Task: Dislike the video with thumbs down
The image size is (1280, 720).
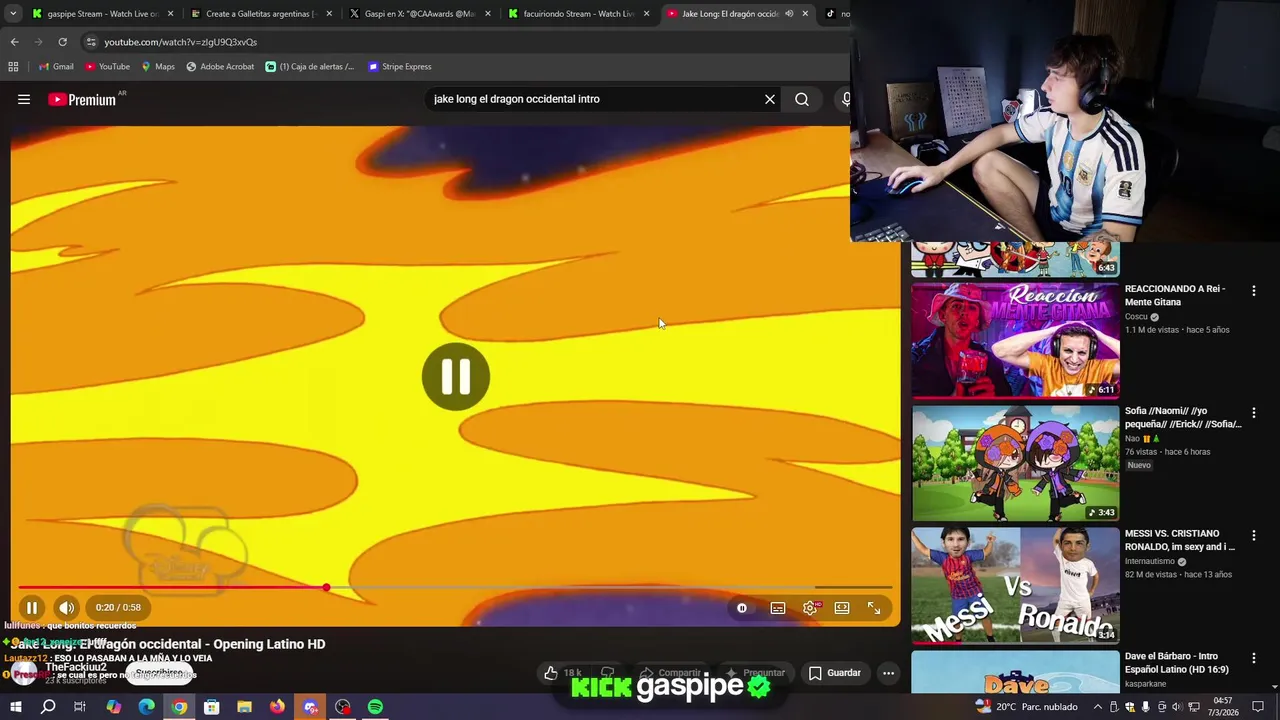Action: 607,673
